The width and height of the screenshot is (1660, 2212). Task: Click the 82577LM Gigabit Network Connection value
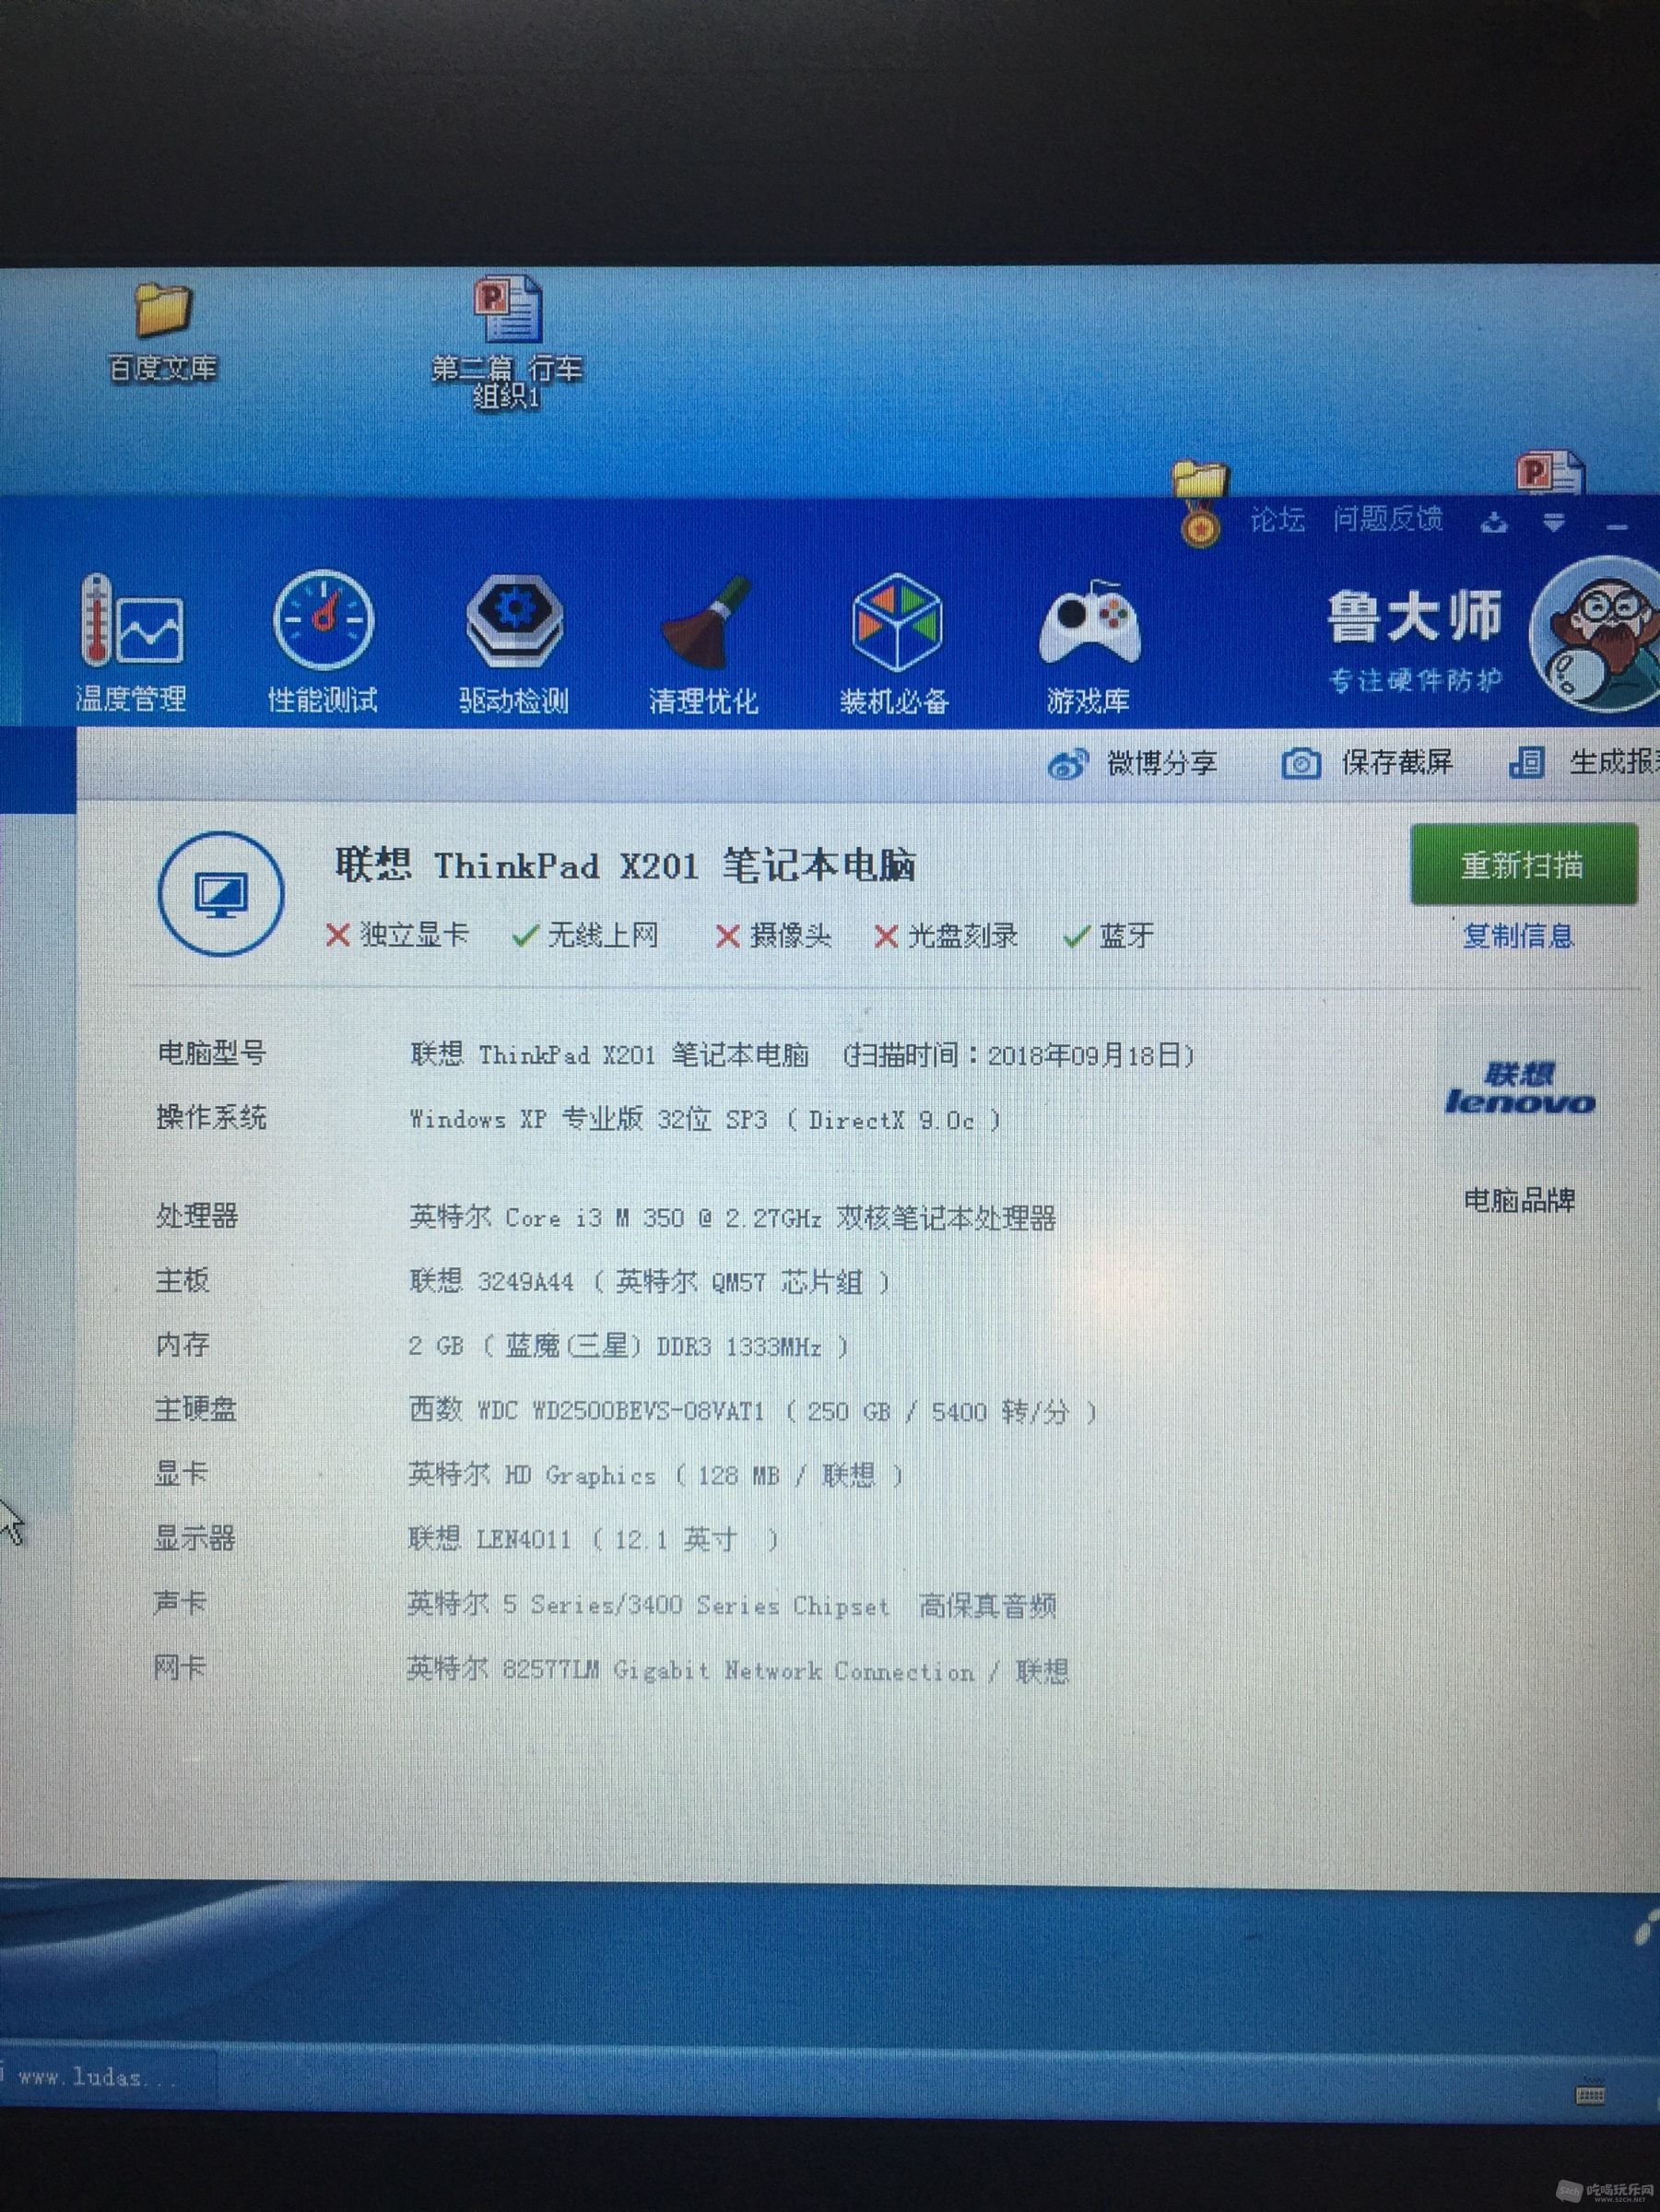point(738,1670)
